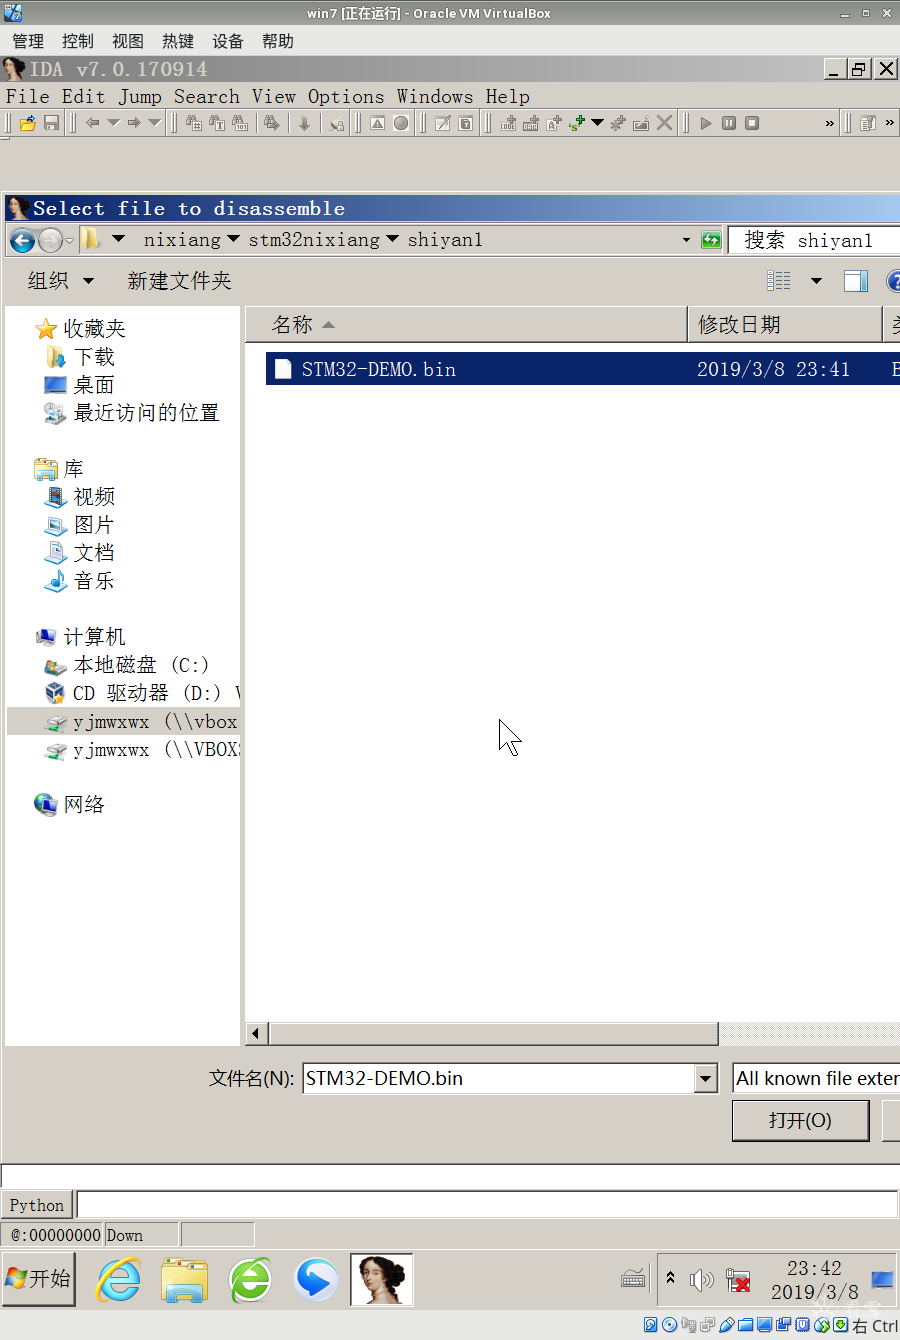This screenshot has width=900, height=1340.
Task: Click the gray circle icon in IDA toolbar
Action: point(401,123)
